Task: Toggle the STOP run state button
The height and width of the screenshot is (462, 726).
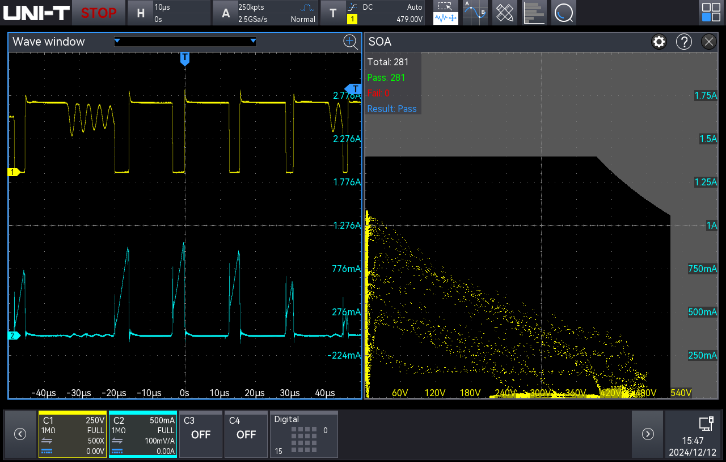Action: pos(97,13)
